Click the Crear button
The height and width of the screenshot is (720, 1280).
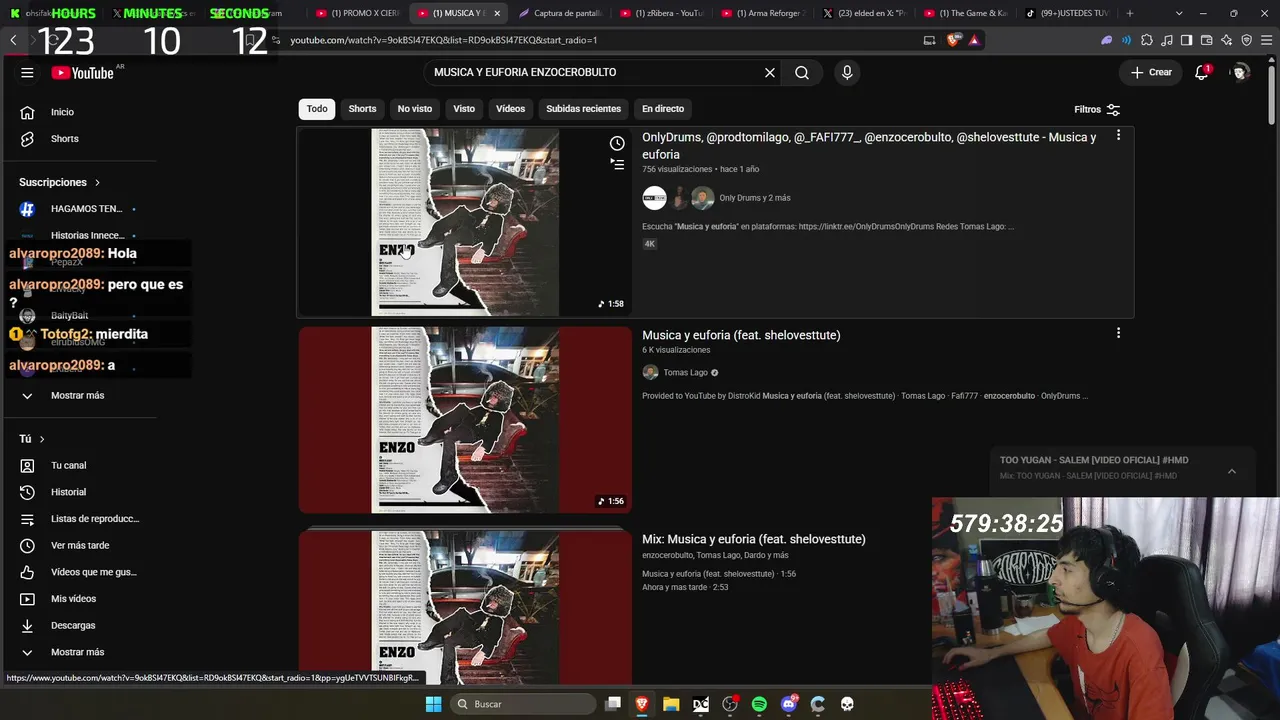coord(1151,73)
